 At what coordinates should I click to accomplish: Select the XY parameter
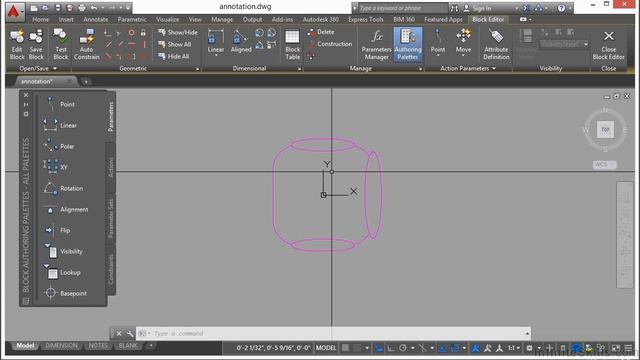click(55, 167)
